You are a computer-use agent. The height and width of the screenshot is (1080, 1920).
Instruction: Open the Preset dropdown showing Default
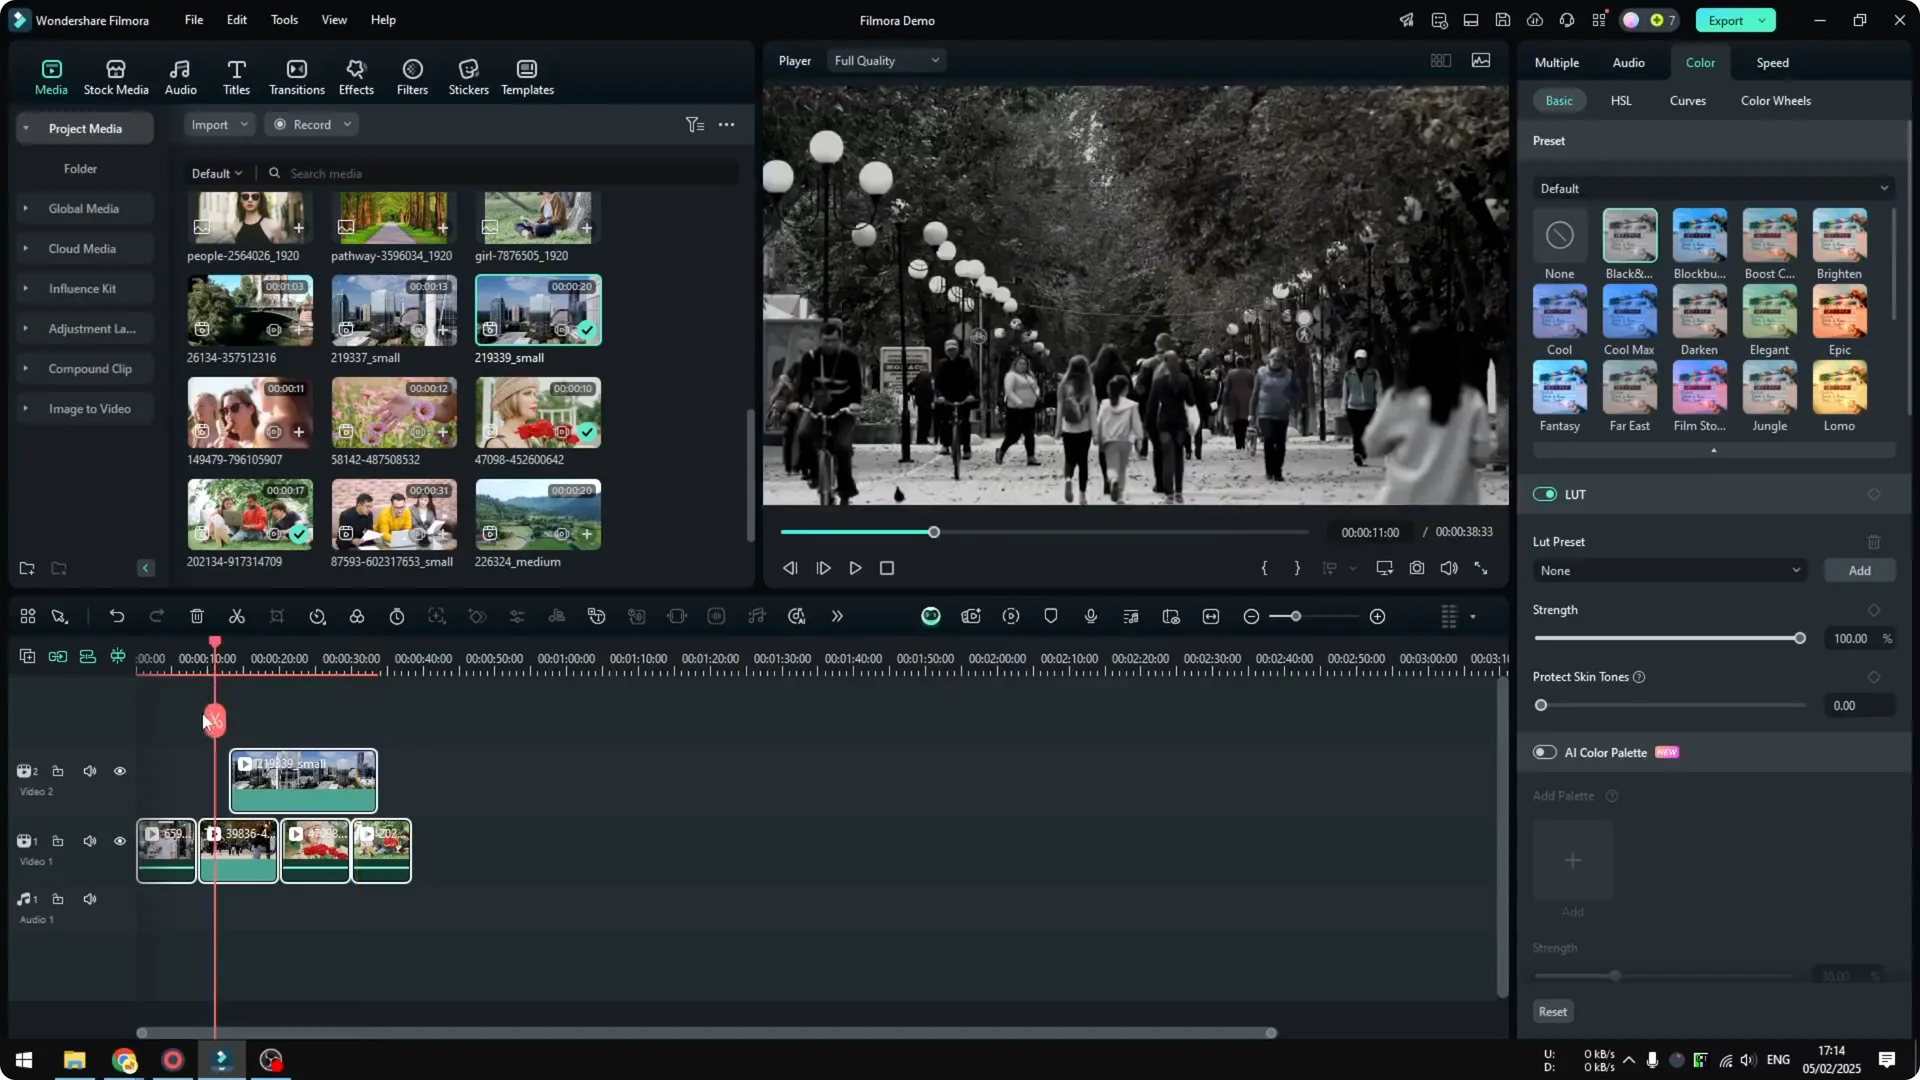pos(1712,188)
